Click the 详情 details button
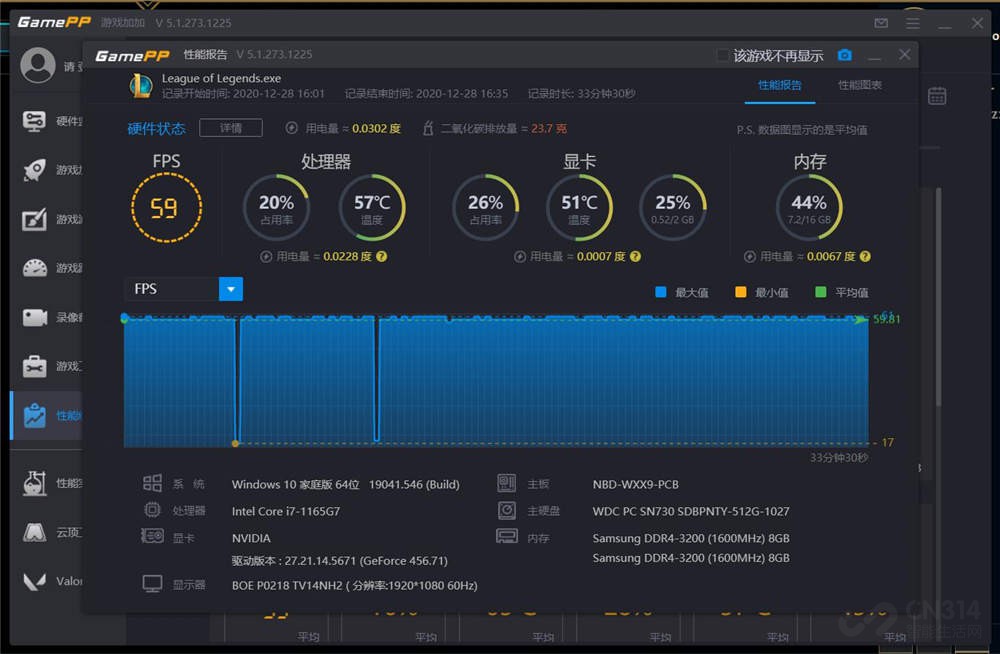This screenshot has height=654, width=1000. [x=231, y=128]
